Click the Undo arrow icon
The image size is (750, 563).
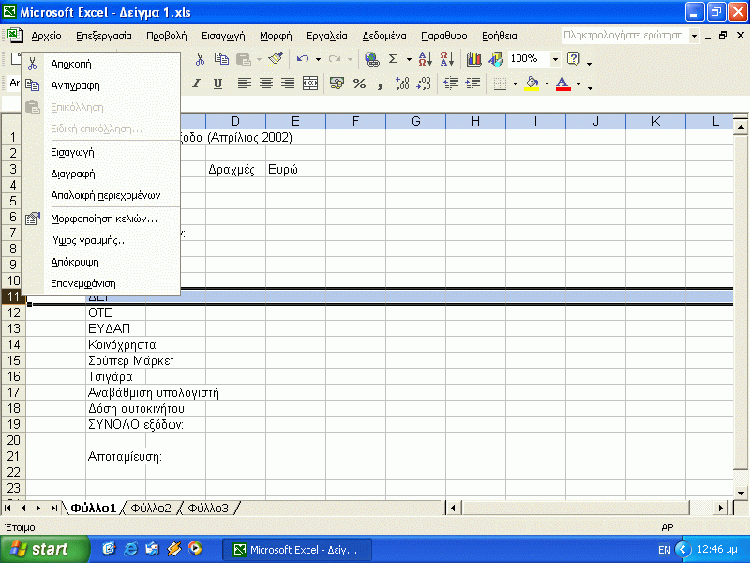click(x=302, y=59)
